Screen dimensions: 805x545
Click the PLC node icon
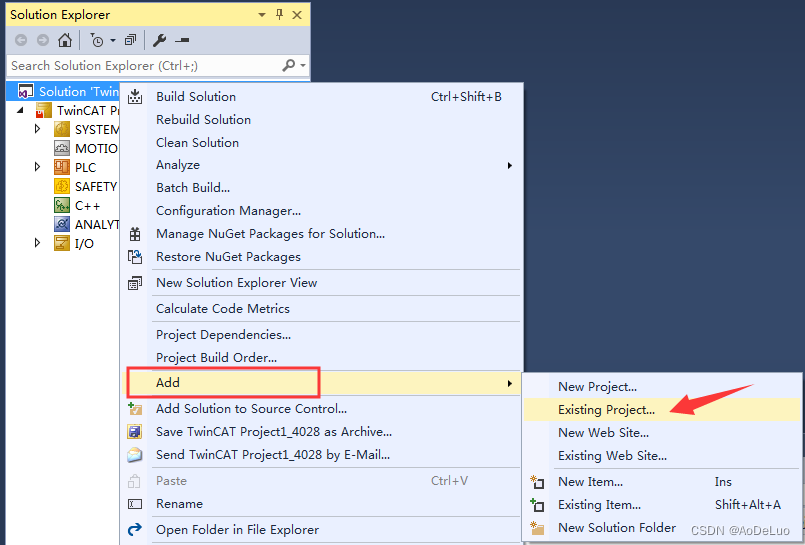(62, 167)
